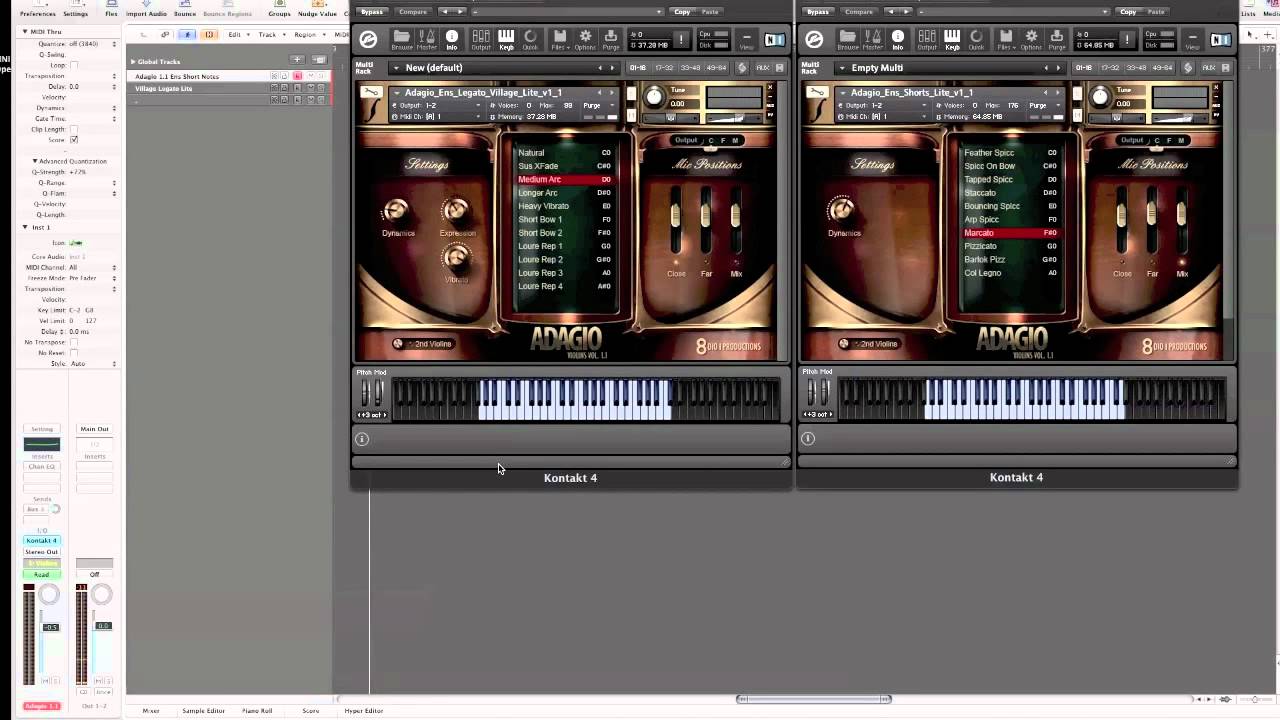
Task: Toggle Keyb keyboard in right Kontakt window
Action: (x=952, y=39)
